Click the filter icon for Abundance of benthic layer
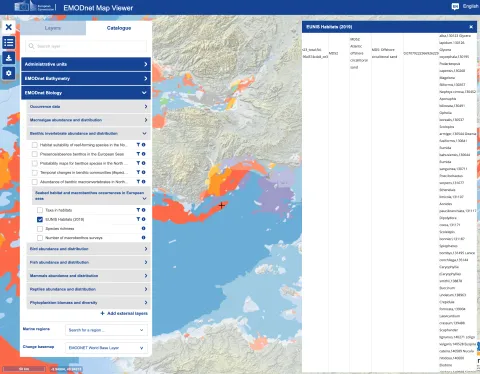The image size is (480, 374). pyautogui.click(x=138, y=182)
